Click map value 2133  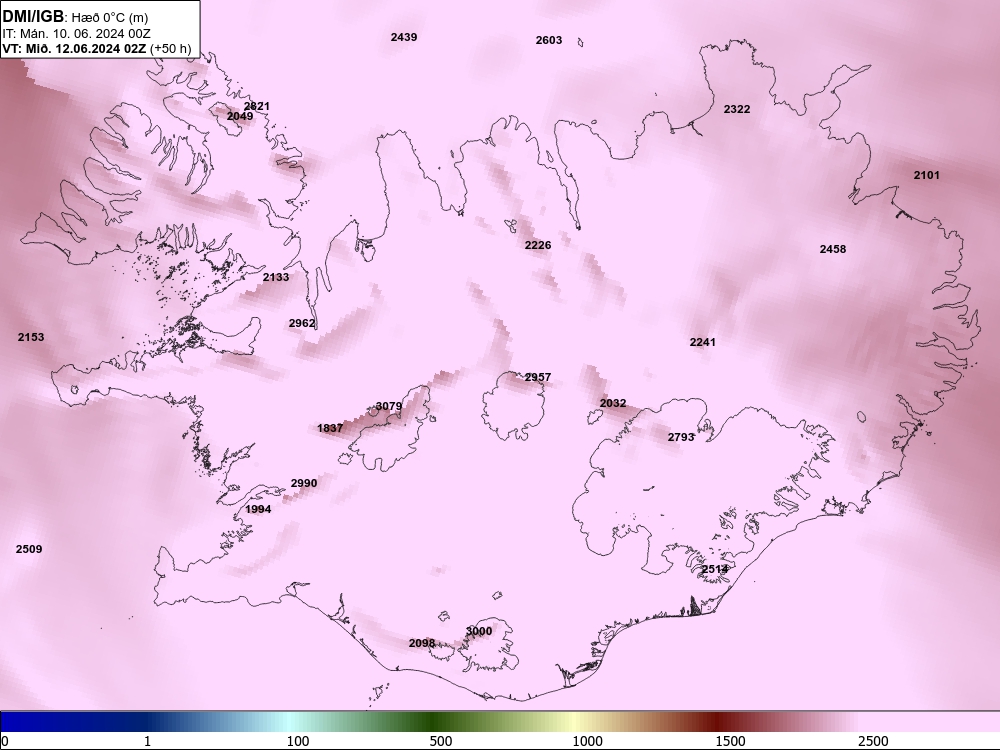click(276, 277)
